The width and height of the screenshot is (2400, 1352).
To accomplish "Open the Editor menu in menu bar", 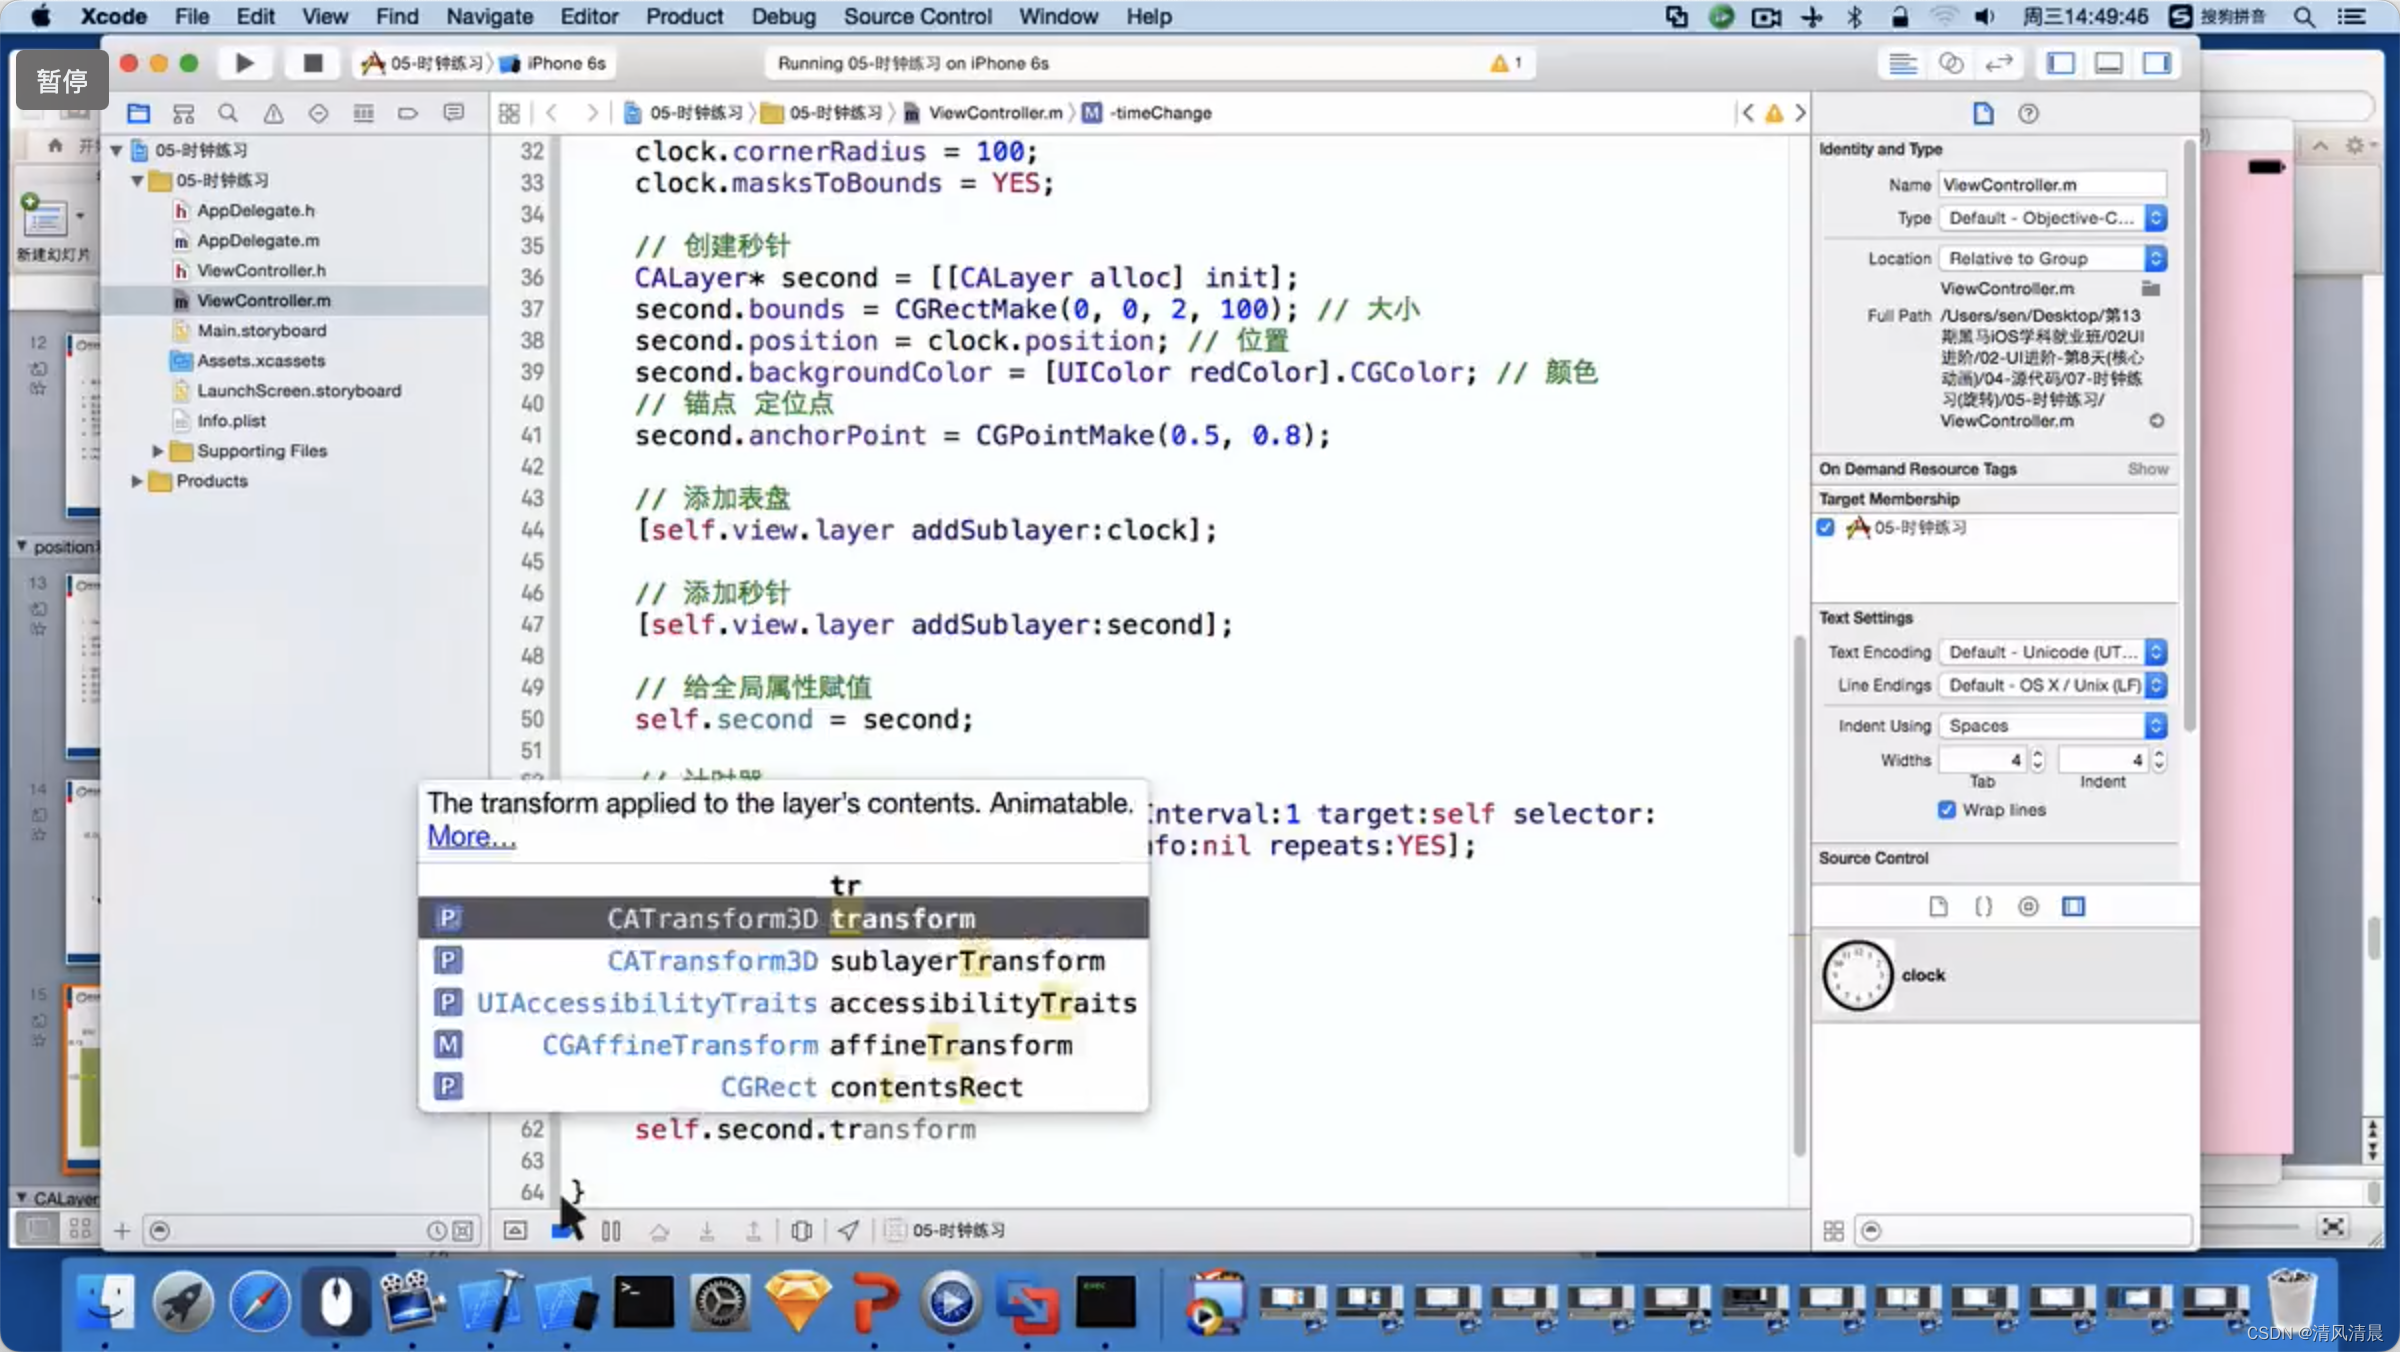I will [x=587, y=16].
